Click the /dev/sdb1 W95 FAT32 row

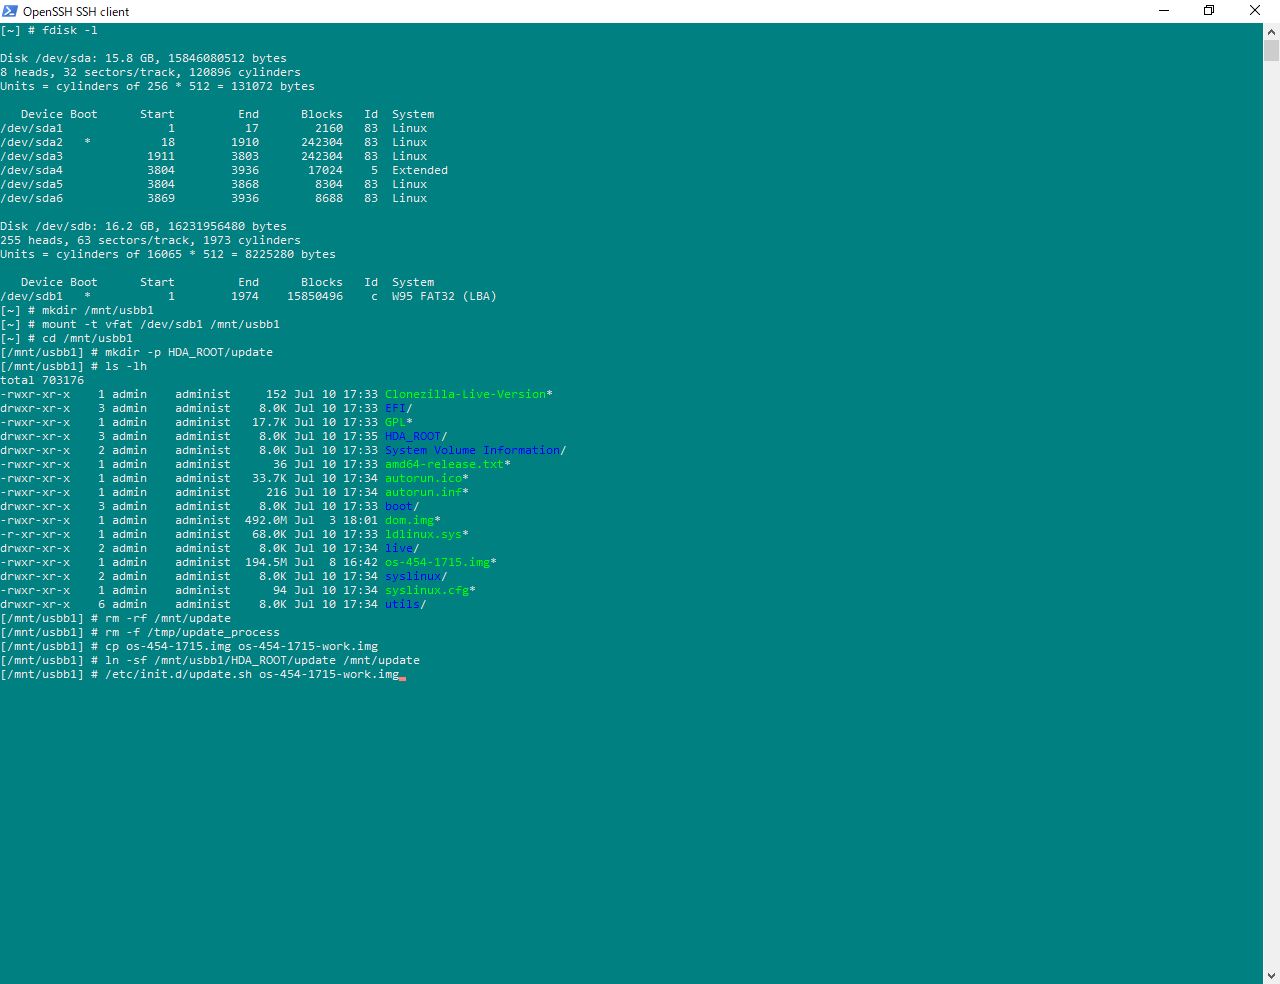(248, 296)
